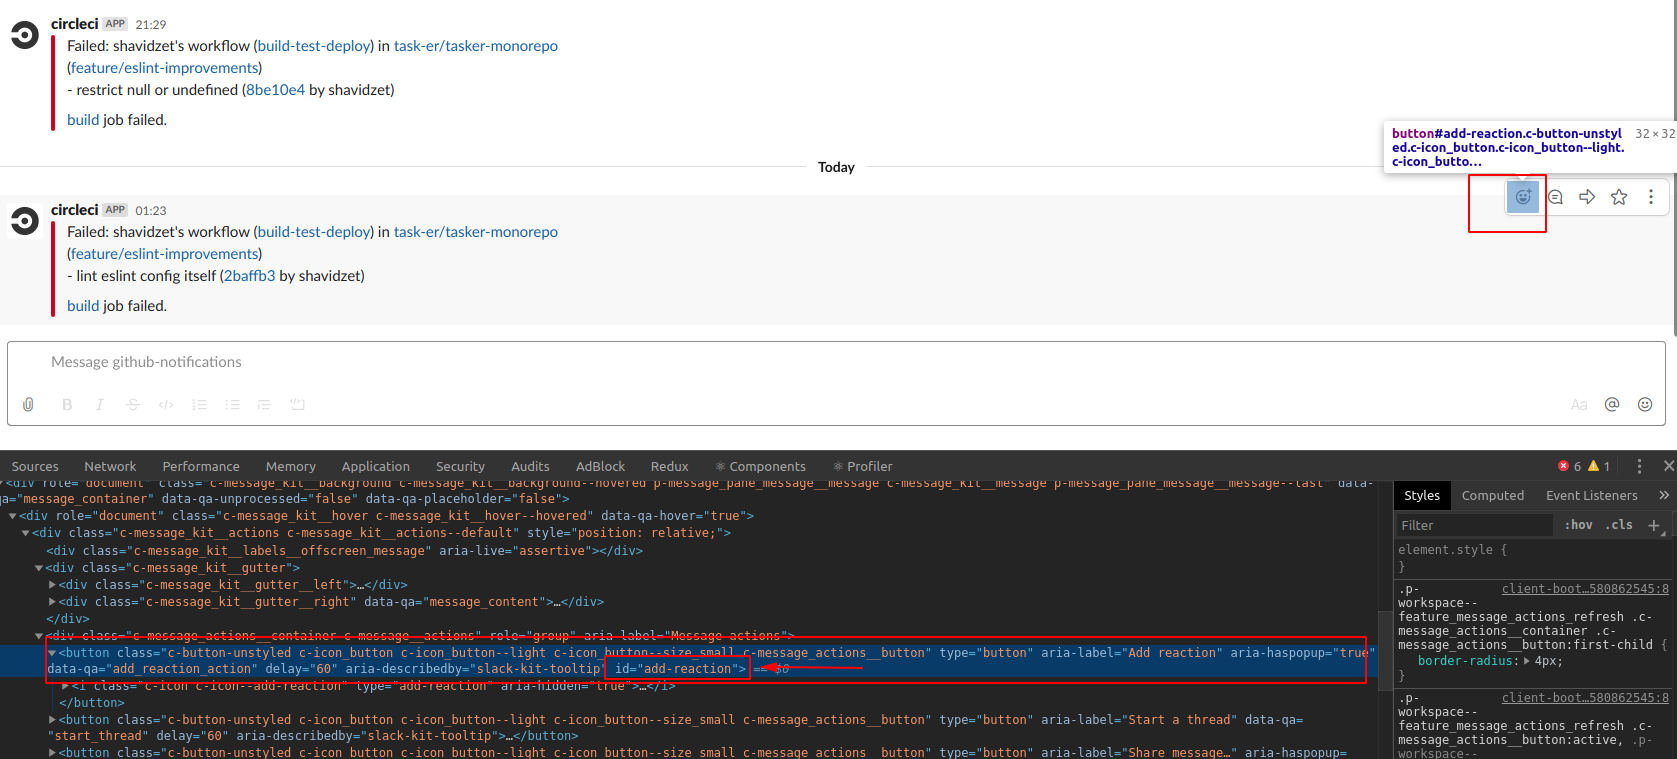Image resolution: width=1677 pixels, height=759 pixels.
Task: Open the React Profiler tab
Action: (863, 466)
